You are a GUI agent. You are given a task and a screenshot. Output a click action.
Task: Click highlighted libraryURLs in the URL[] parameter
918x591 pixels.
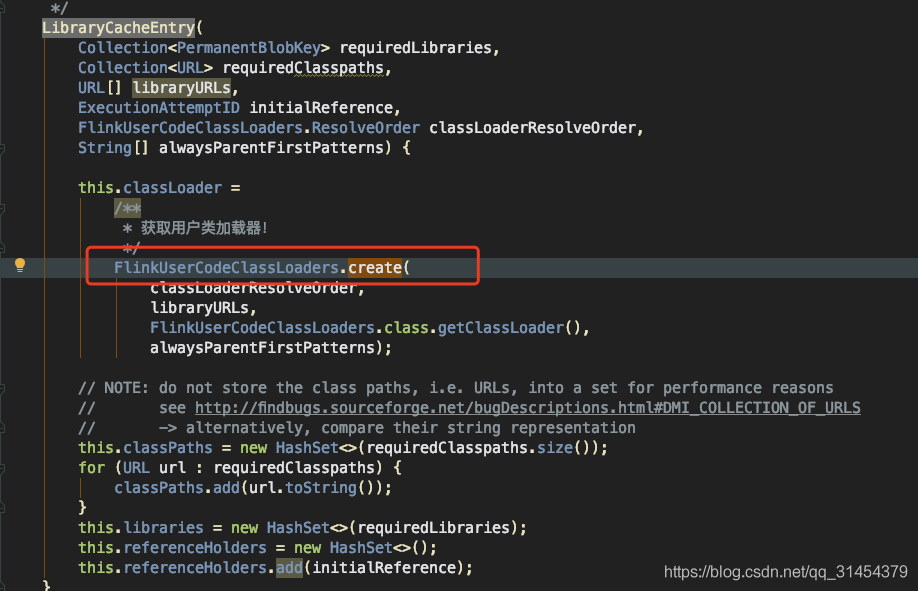click(181, 88)
